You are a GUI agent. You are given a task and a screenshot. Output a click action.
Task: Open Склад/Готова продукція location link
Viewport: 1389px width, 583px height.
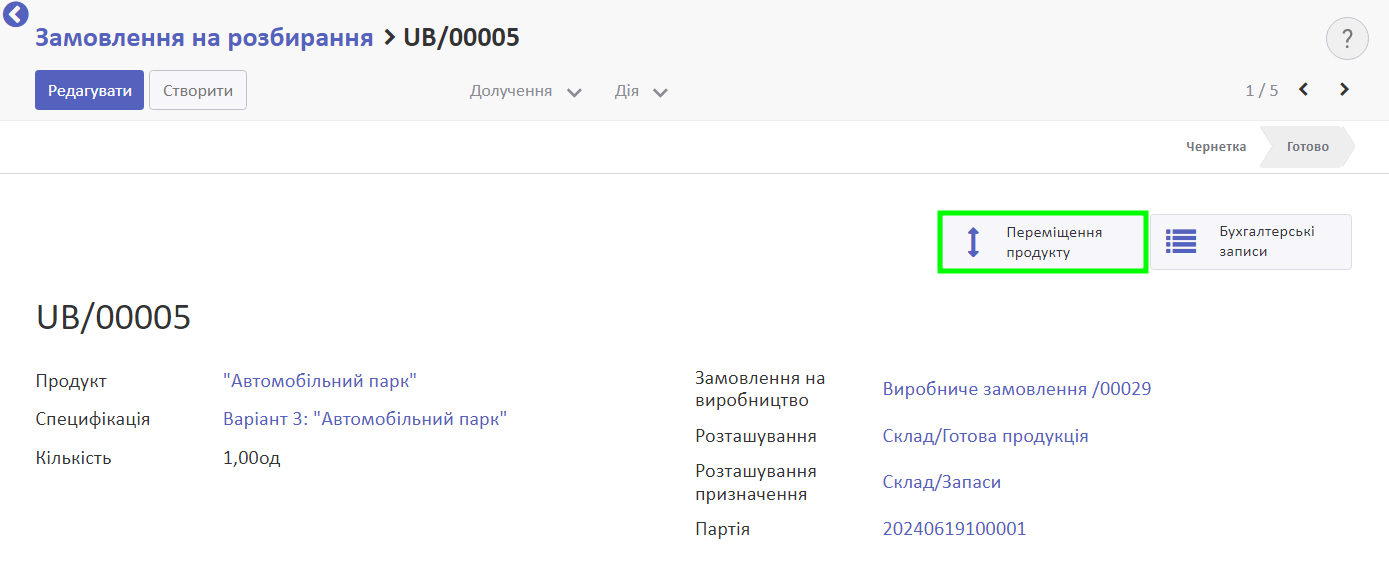tap(986, 436)
